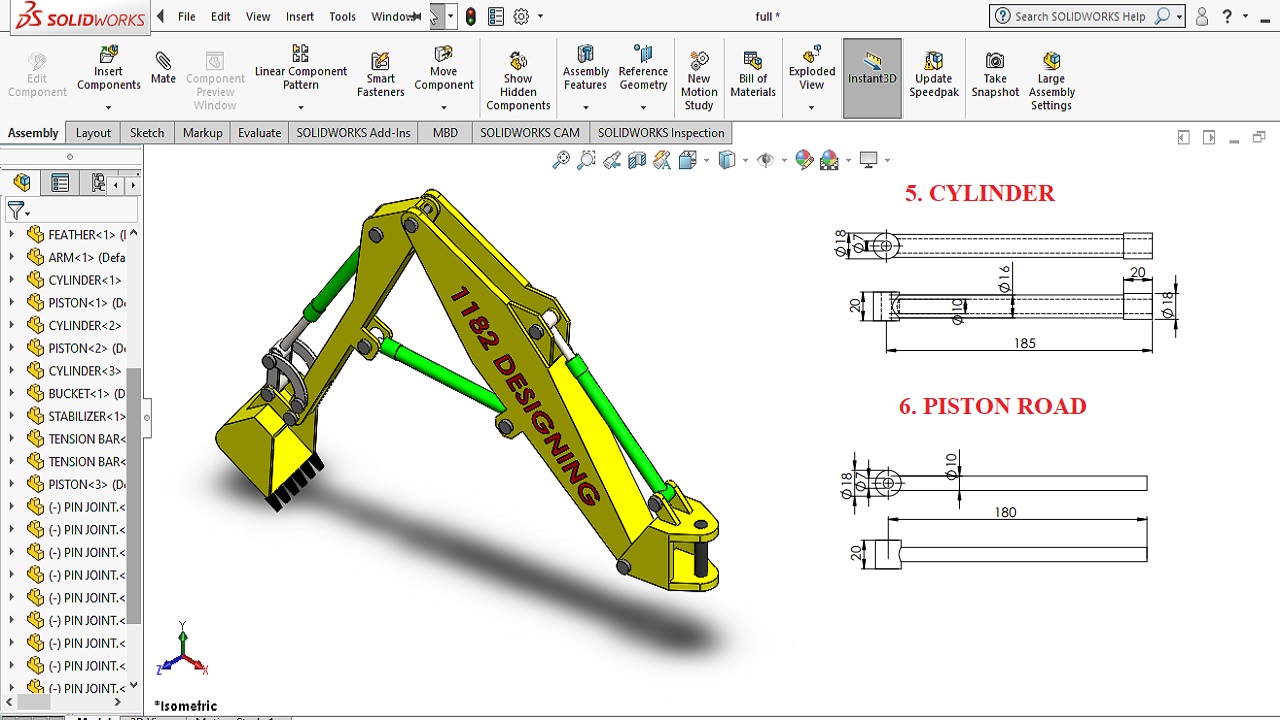
Task: Switch to SOLIDWORKS CAM tab
Action: [x=529, y=133]
